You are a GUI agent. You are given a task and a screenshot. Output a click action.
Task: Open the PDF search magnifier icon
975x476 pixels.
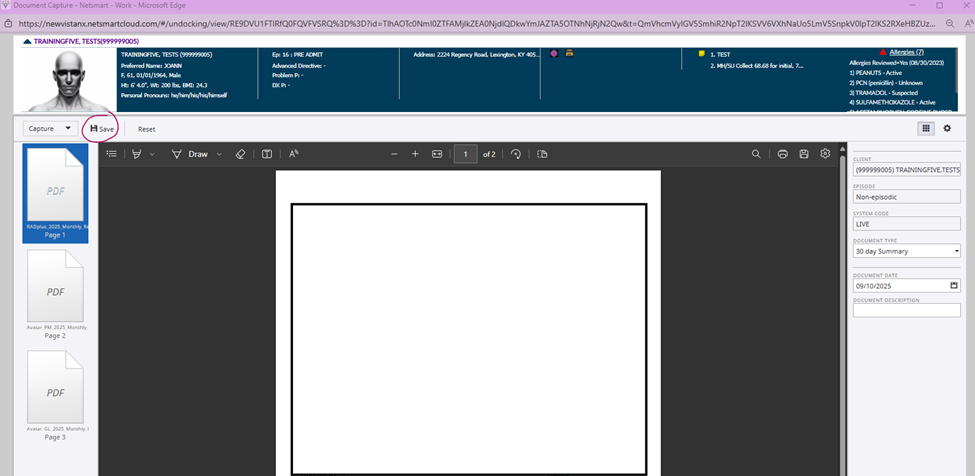(757, 154)
